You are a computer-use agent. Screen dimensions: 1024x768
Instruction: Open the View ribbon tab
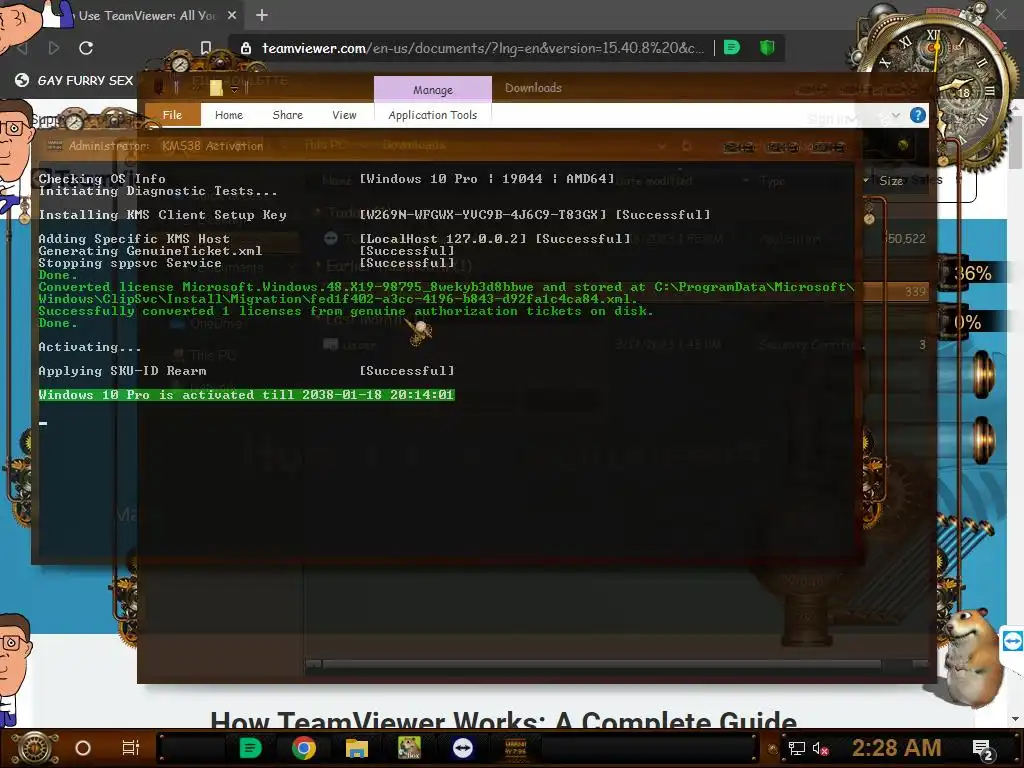(344, 115)
